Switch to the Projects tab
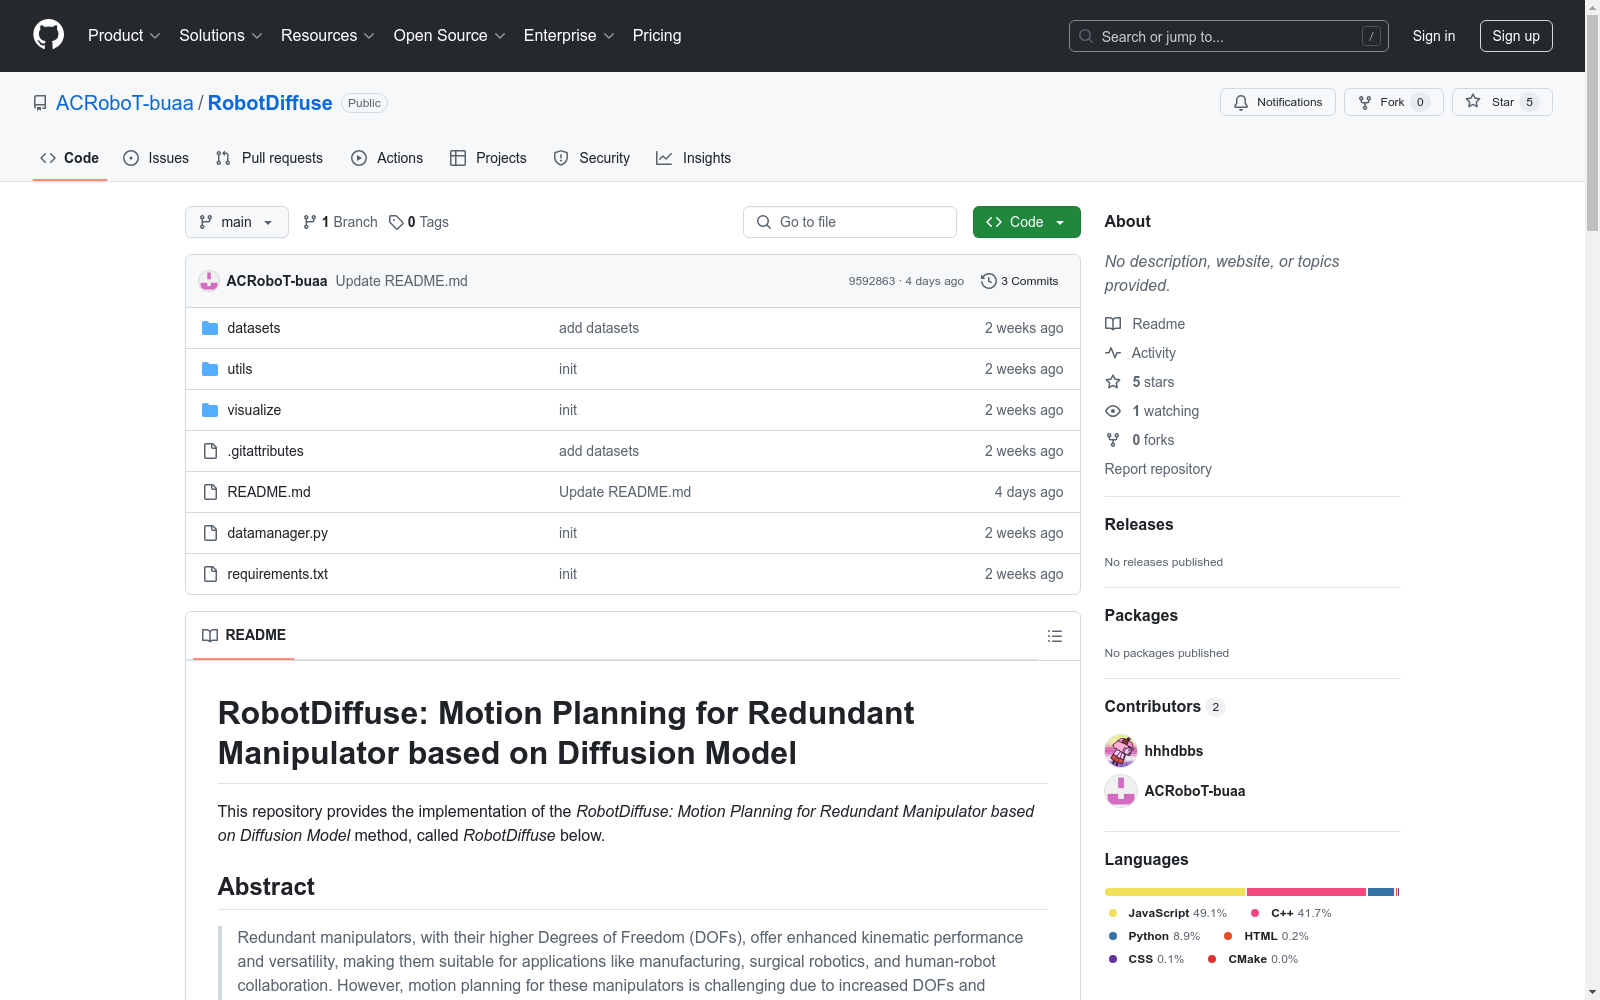The height and width of the screenshot is (1000, 1600). (488, 158)
